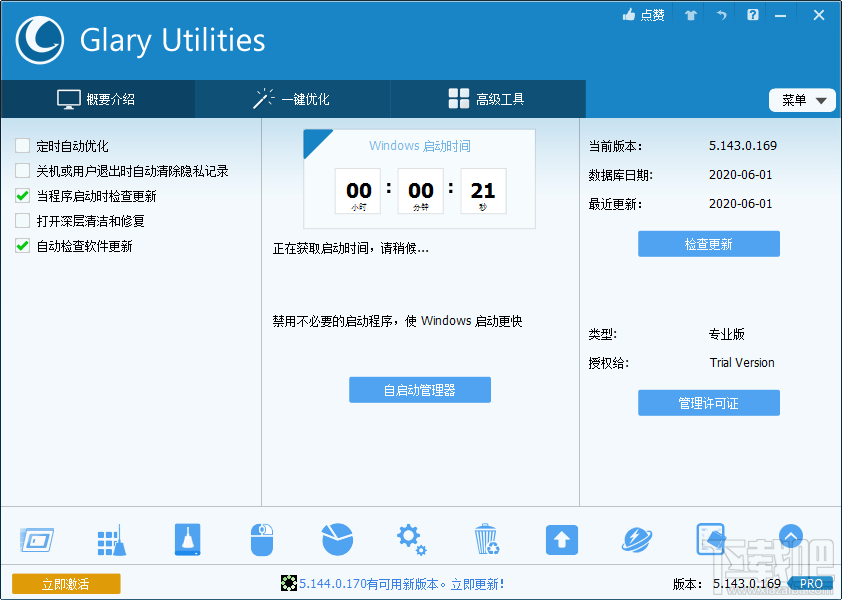
Task: Open the update arrow tool at the bottom
Action: pyautogui.click(x=561, y=539)
